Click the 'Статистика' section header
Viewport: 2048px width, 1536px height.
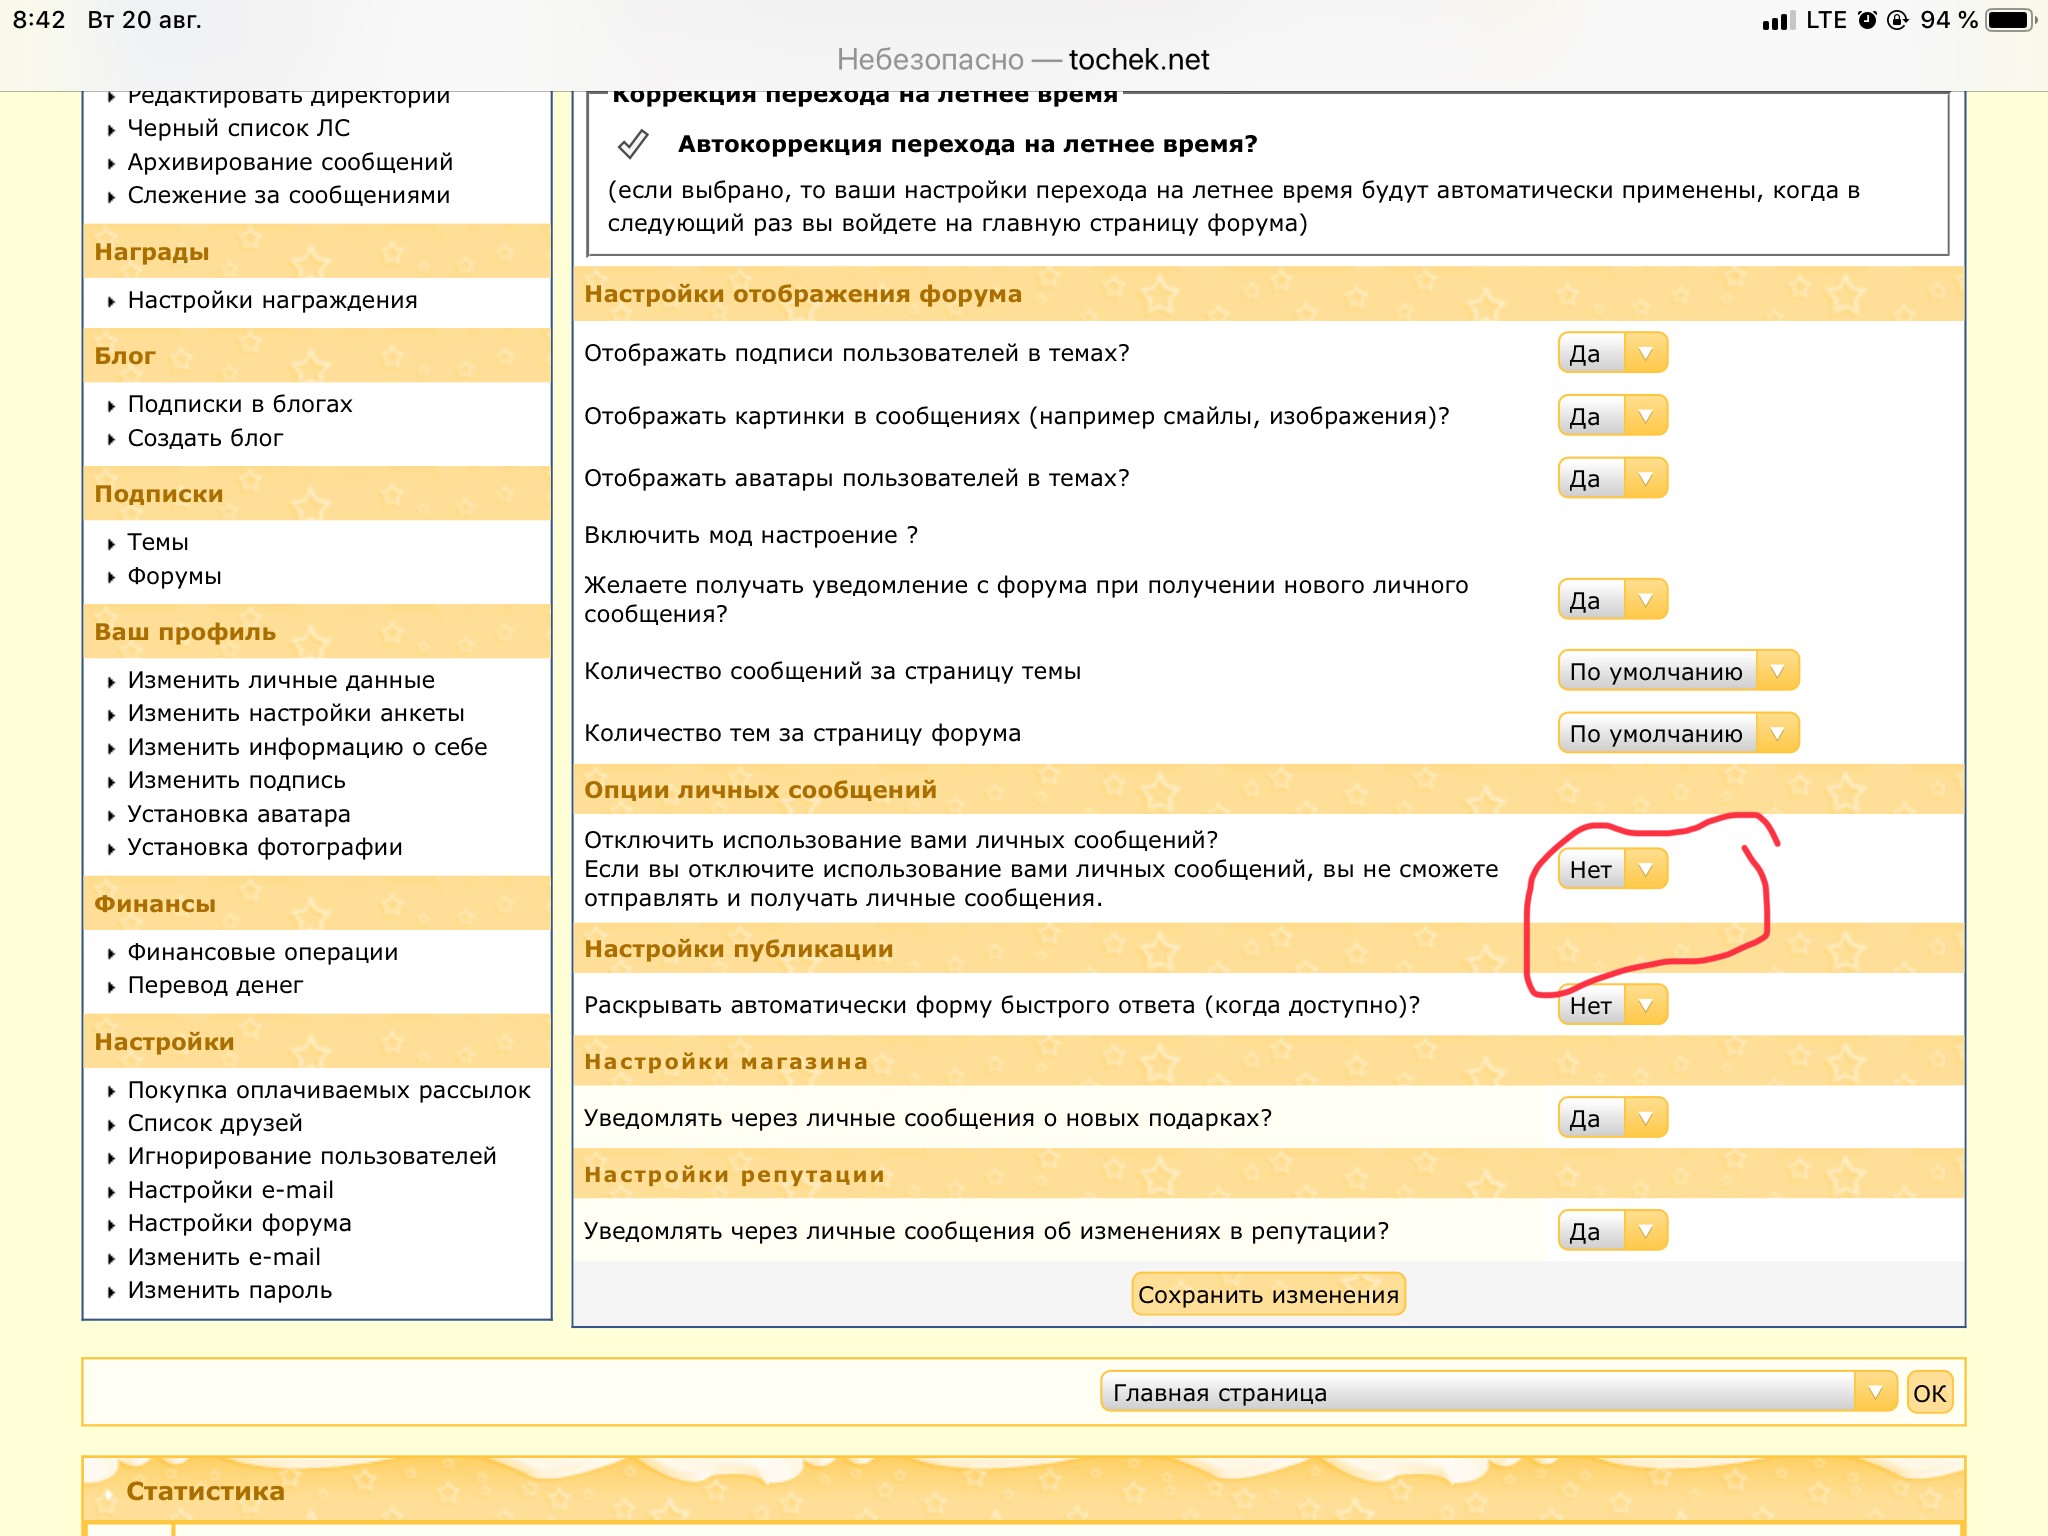205,1491
